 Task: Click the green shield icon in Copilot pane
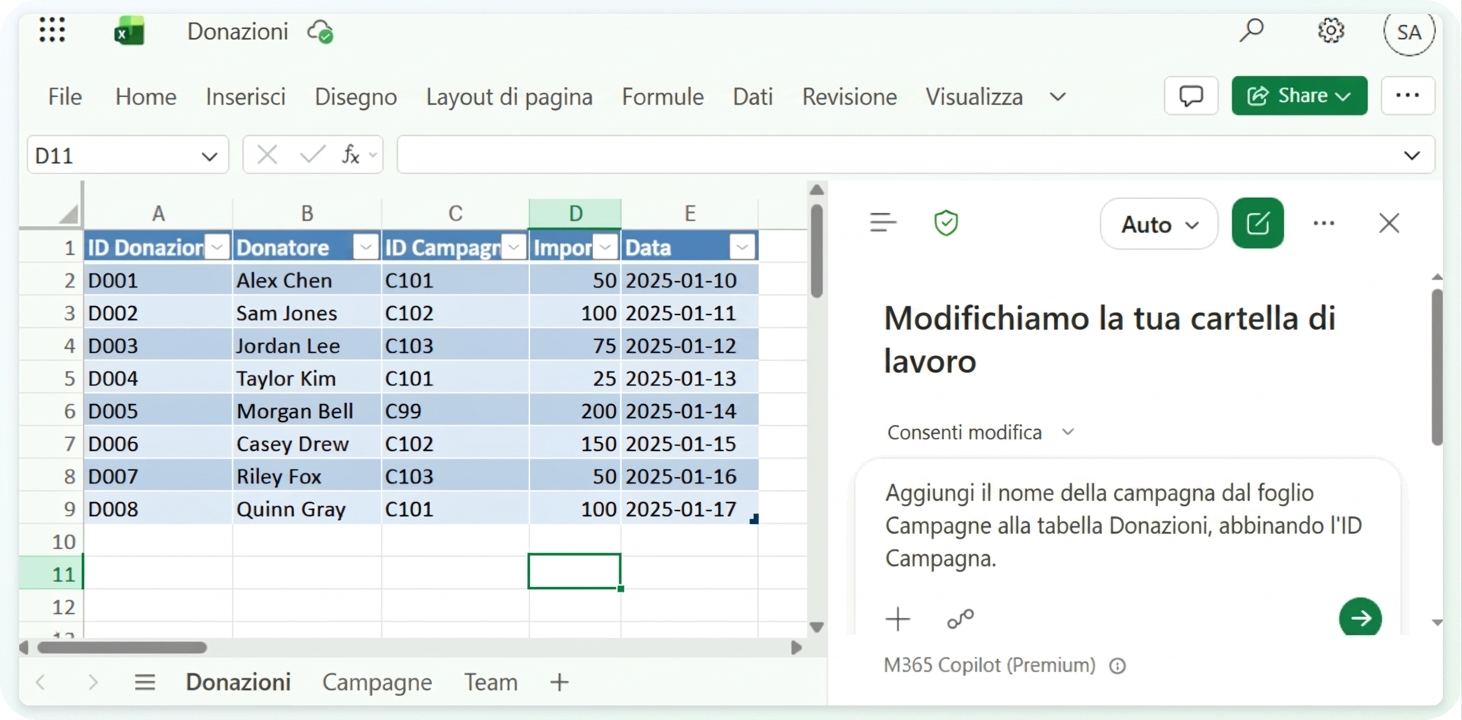(946, 223)
